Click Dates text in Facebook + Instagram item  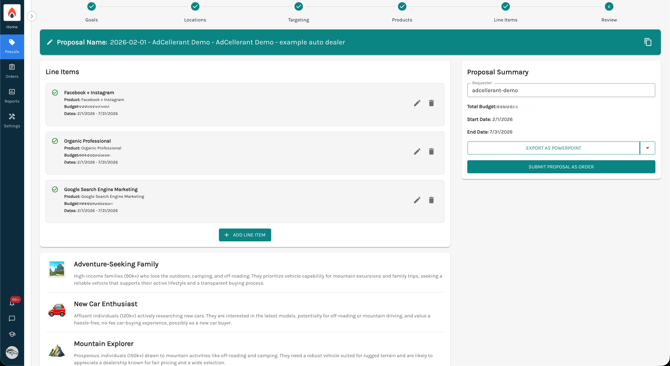click(x=91, y=114)
